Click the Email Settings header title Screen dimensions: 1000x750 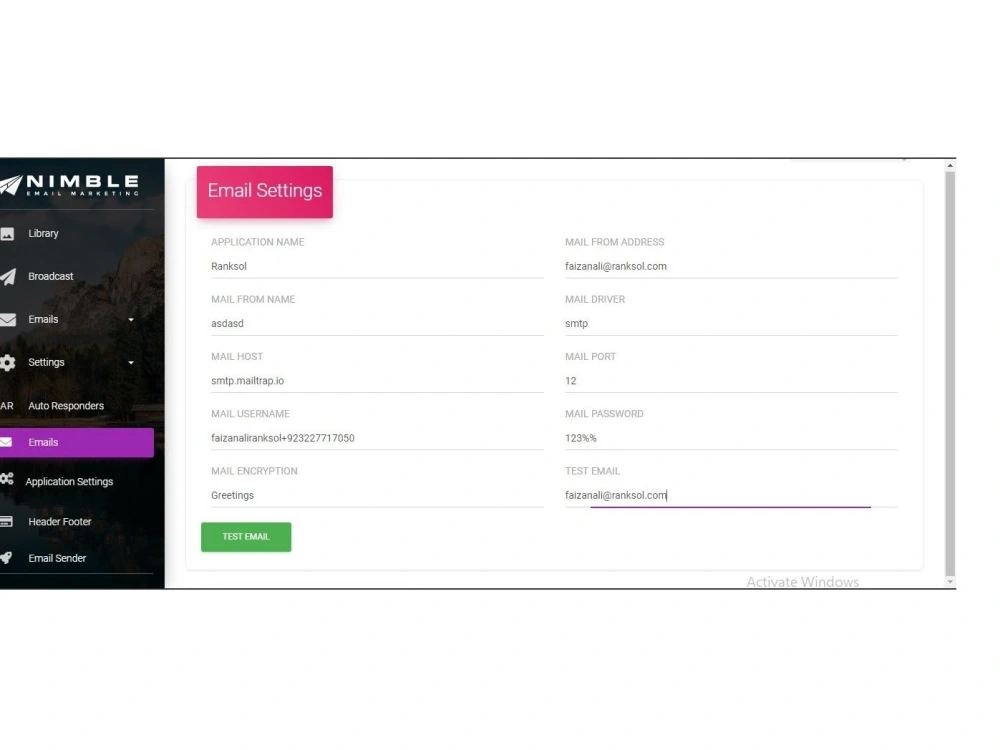click(265, 191)
